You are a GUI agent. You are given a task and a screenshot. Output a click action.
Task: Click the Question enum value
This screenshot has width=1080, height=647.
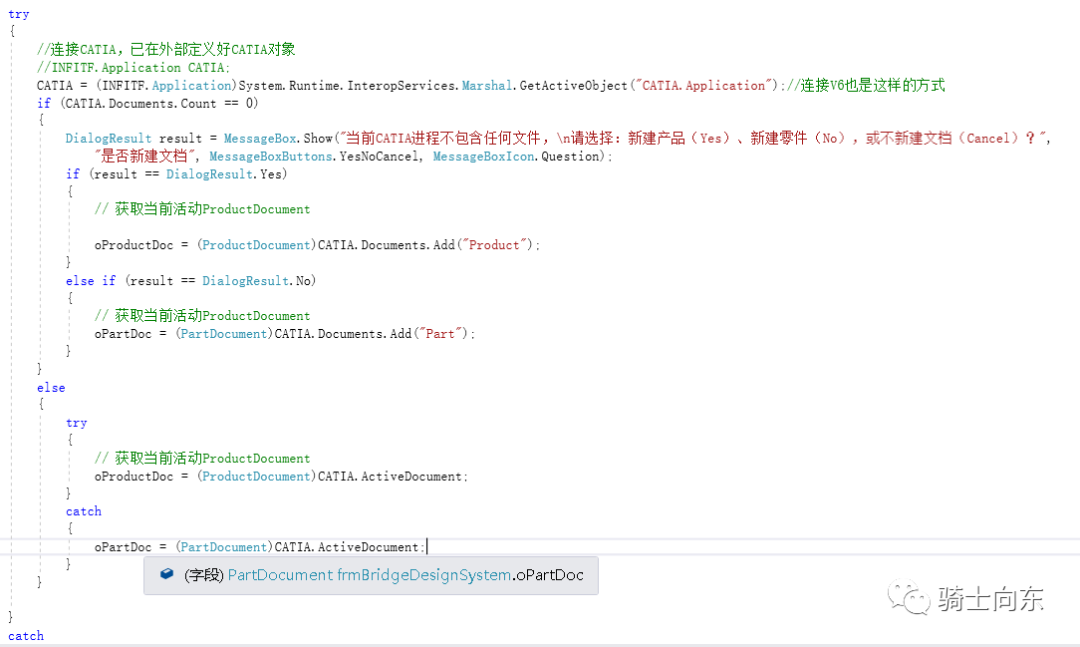(570, 156)
